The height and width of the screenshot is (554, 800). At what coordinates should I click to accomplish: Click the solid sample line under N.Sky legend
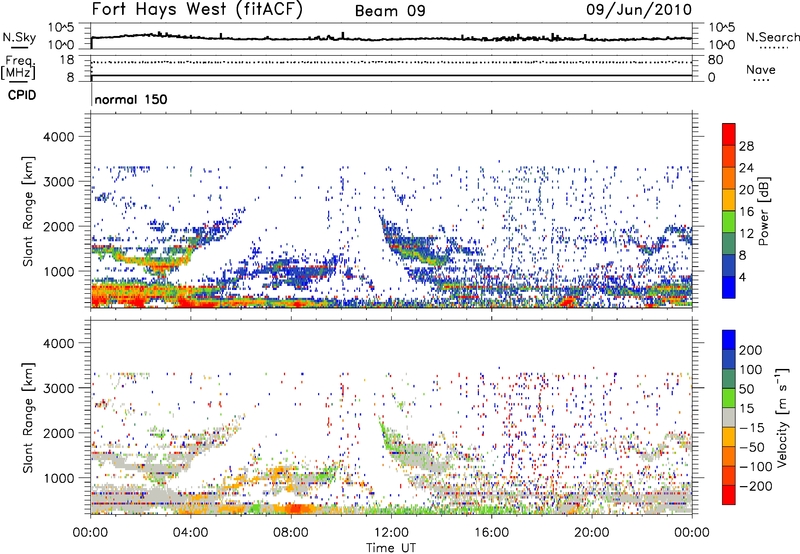pyautogui.click(x=19, y=47)
